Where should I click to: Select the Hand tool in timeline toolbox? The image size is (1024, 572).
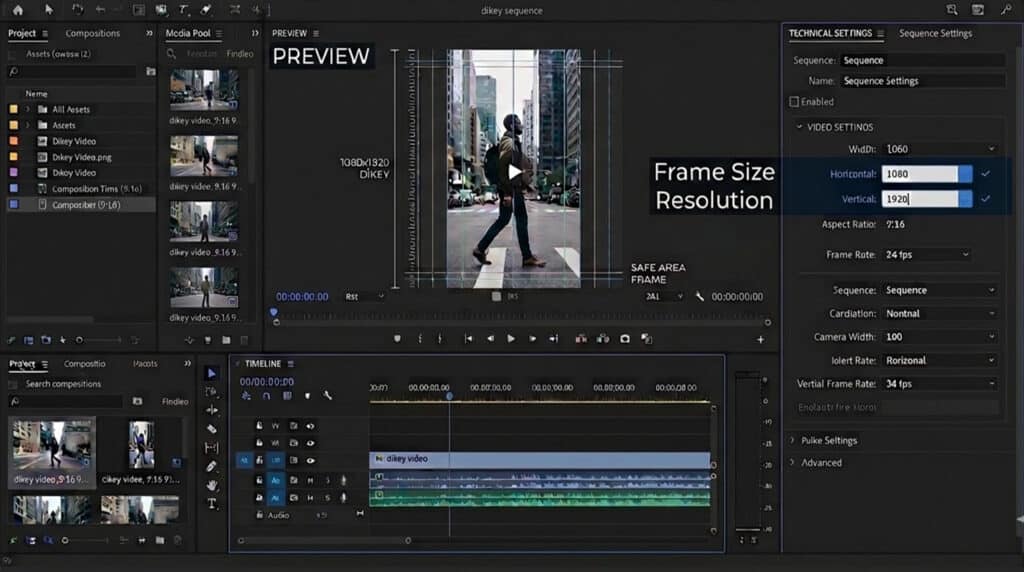212,485
